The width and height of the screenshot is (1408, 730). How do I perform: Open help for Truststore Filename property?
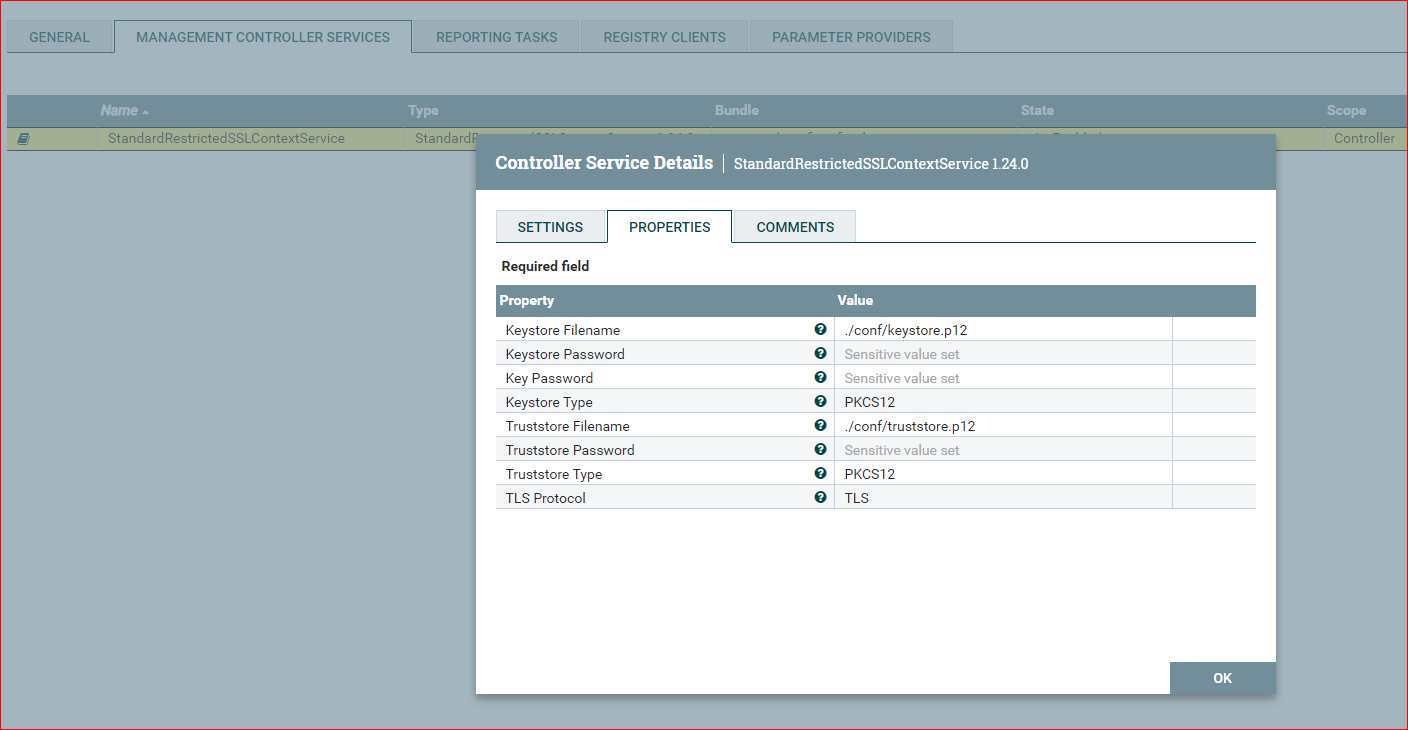pos(820,424)
